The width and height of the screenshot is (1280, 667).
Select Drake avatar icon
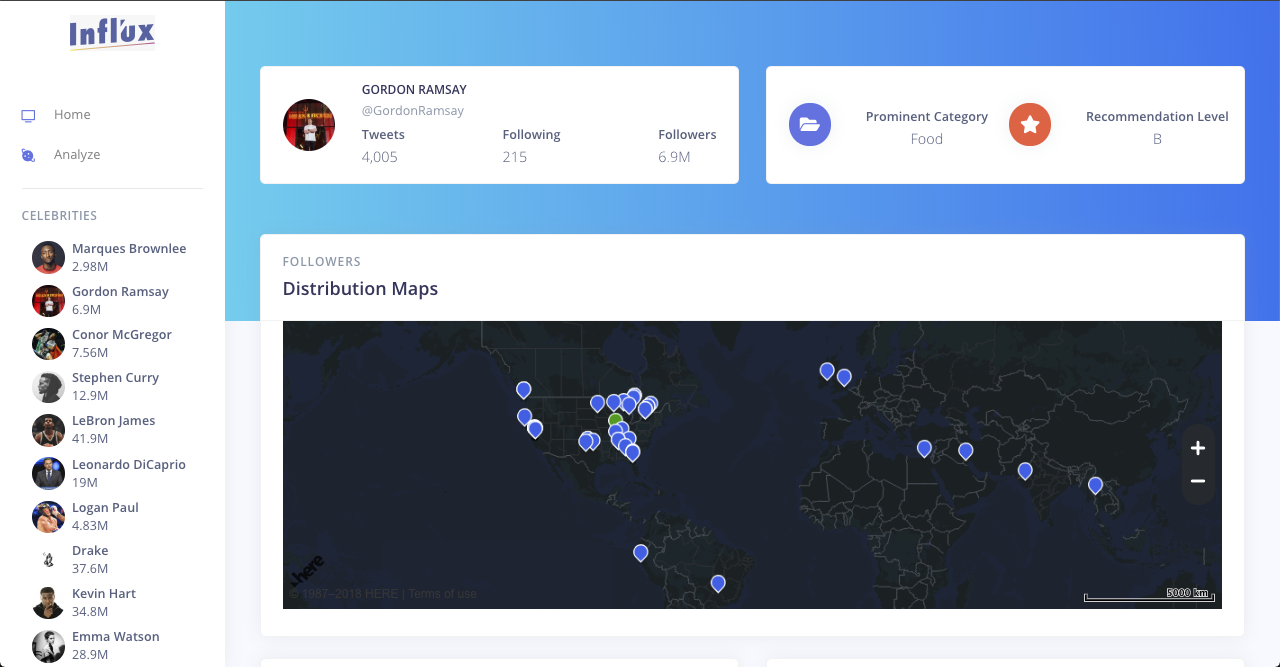pos(48,558)
